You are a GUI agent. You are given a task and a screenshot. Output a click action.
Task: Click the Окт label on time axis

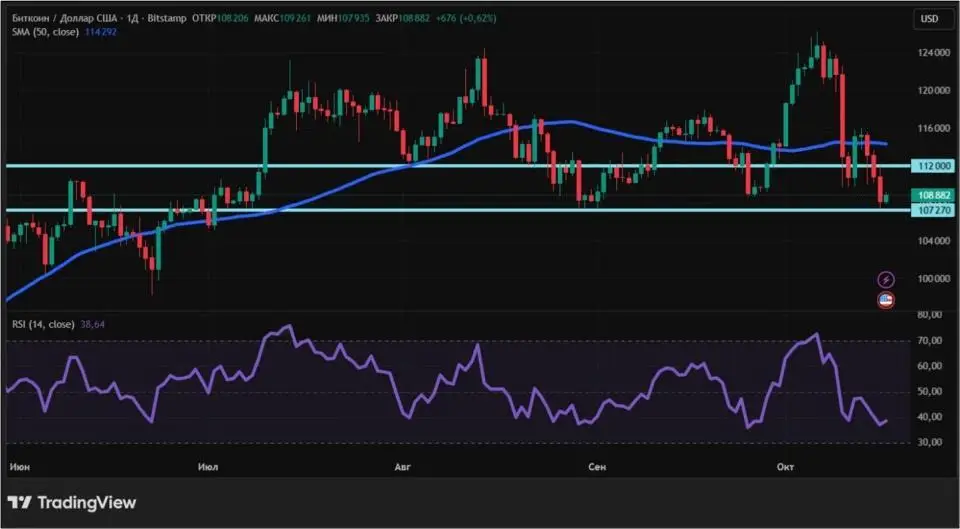click(786, 467)
